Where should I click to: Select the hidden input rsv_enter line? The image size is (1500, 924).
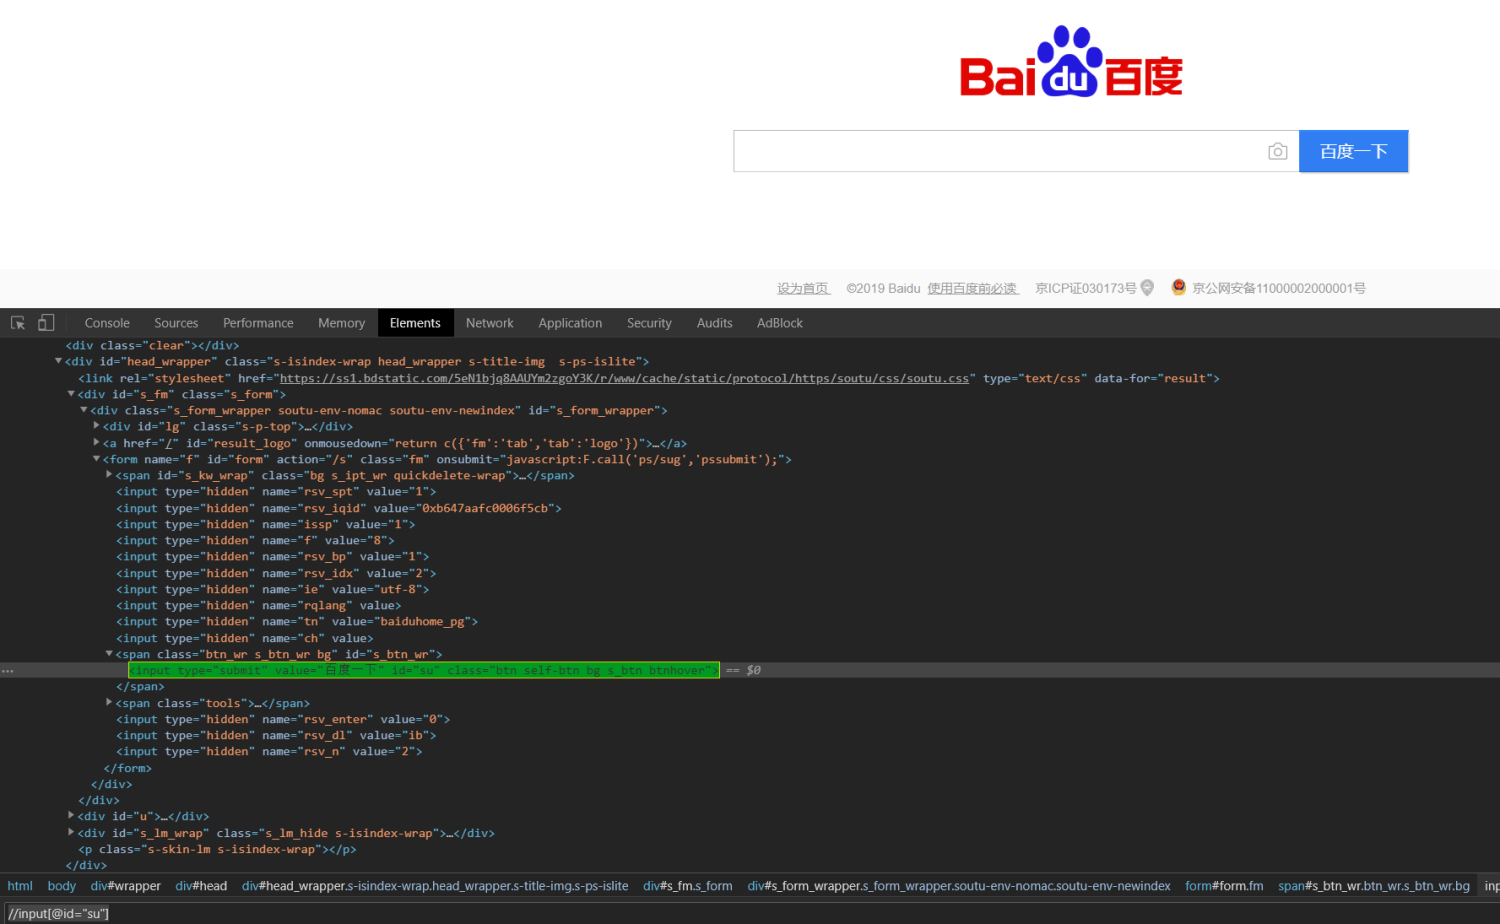click(283, 719)
